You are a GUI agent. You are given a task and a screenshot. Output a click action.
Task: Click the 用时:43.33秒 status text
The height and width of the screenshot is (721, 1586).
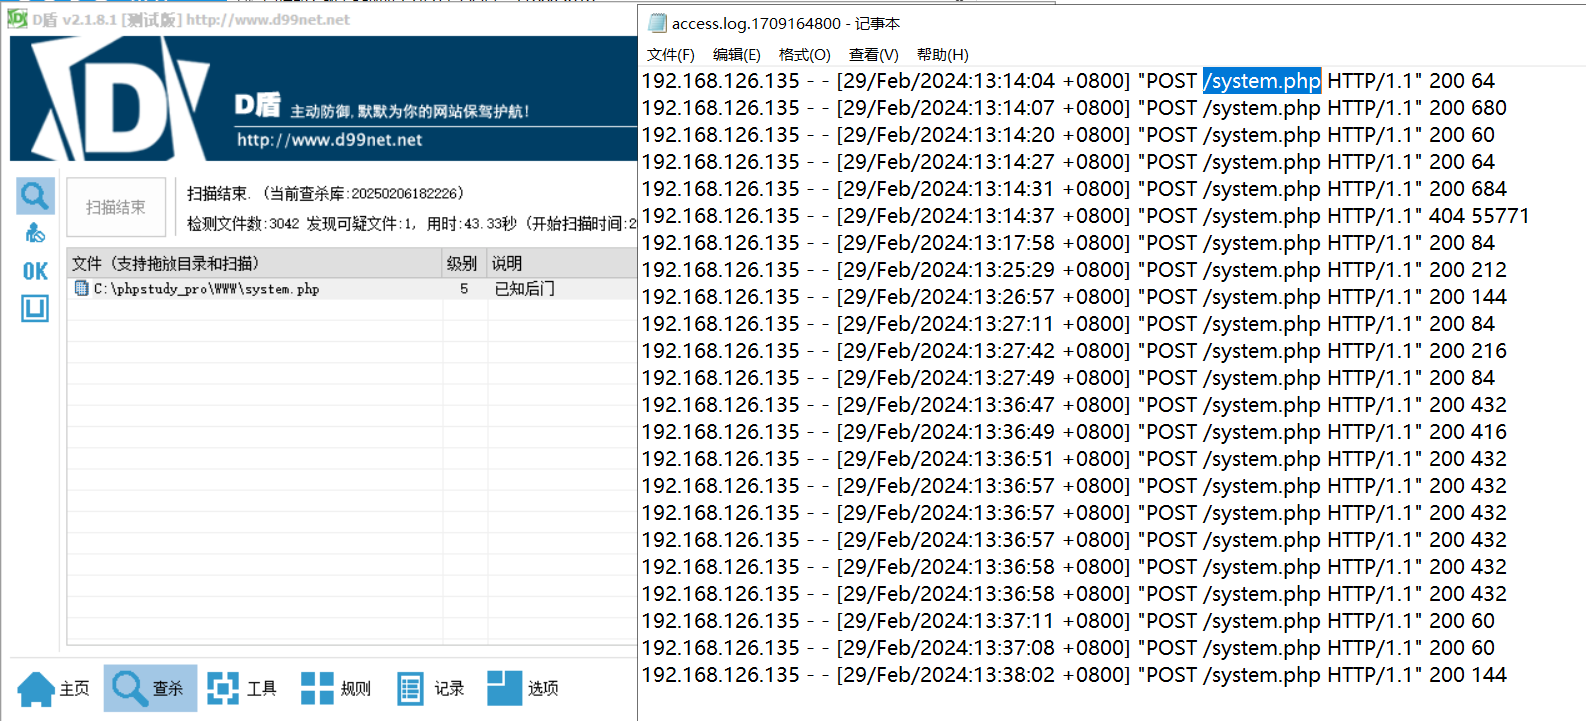[471, 223]
